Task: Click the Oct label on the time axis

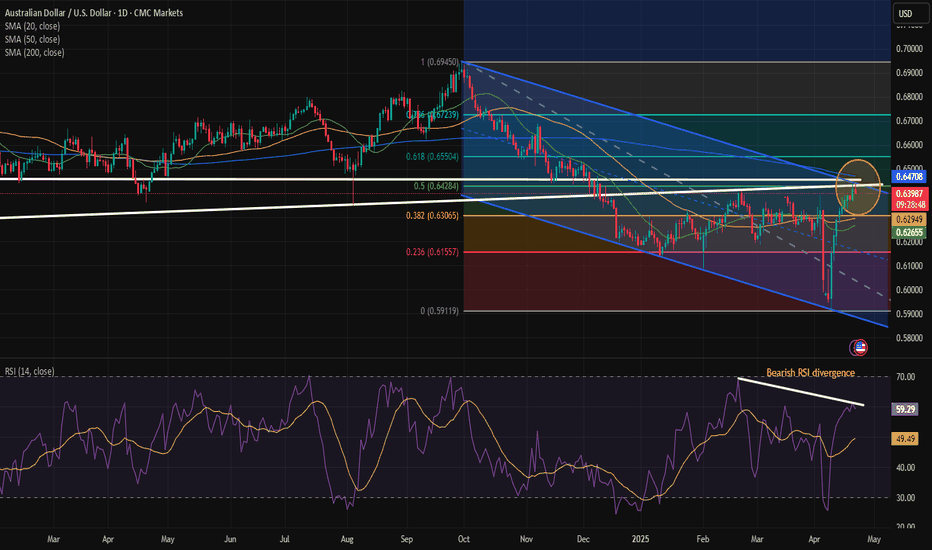Action: [x=464, y=539]
